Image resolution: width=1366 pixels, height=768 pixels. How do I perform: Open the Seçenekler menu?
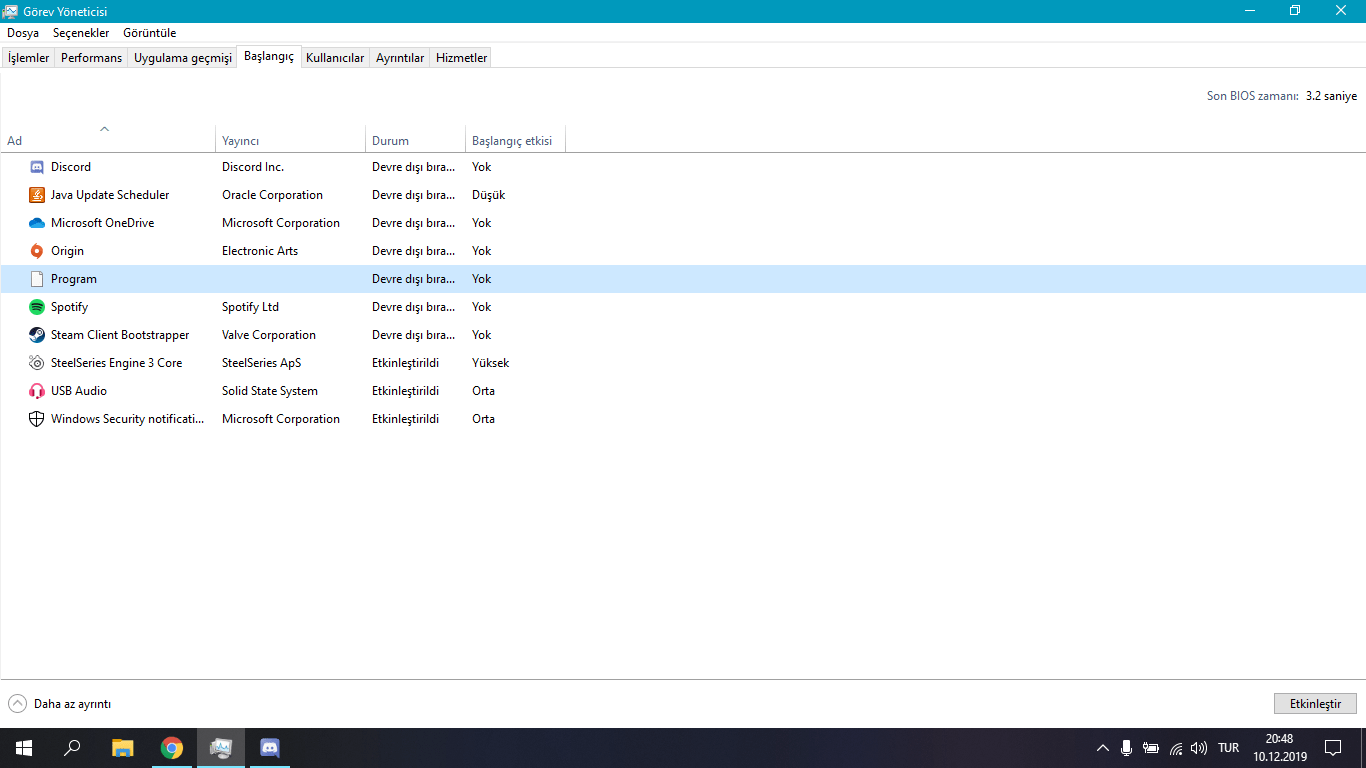(81, 33)
